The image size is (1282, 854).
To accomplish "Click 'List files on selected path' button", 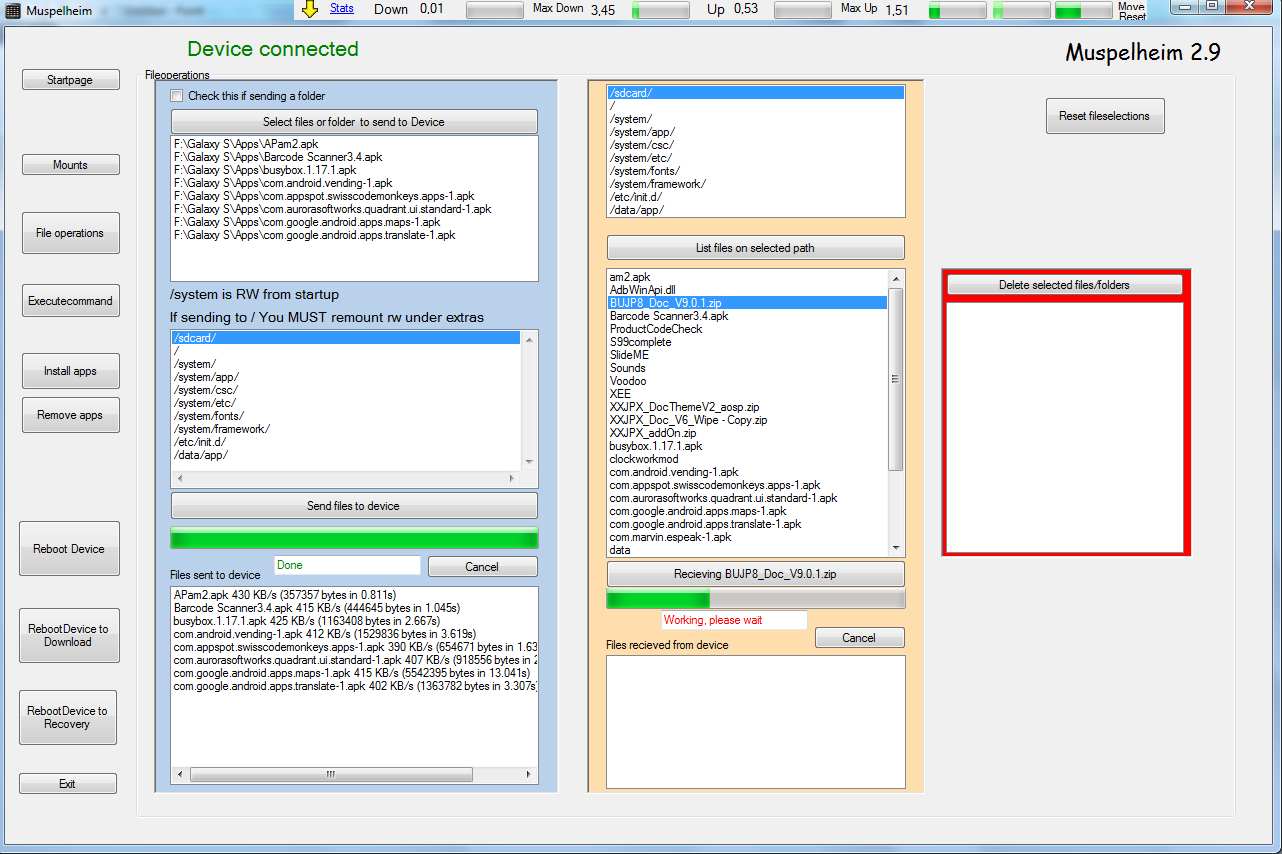I will pos(755,248).
